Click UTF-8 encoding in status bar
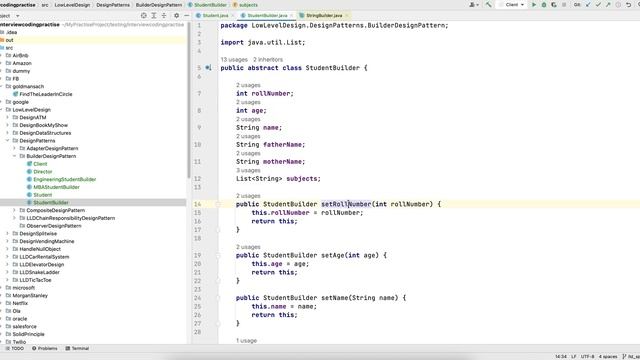640x360 pixels. pos(587,356)
